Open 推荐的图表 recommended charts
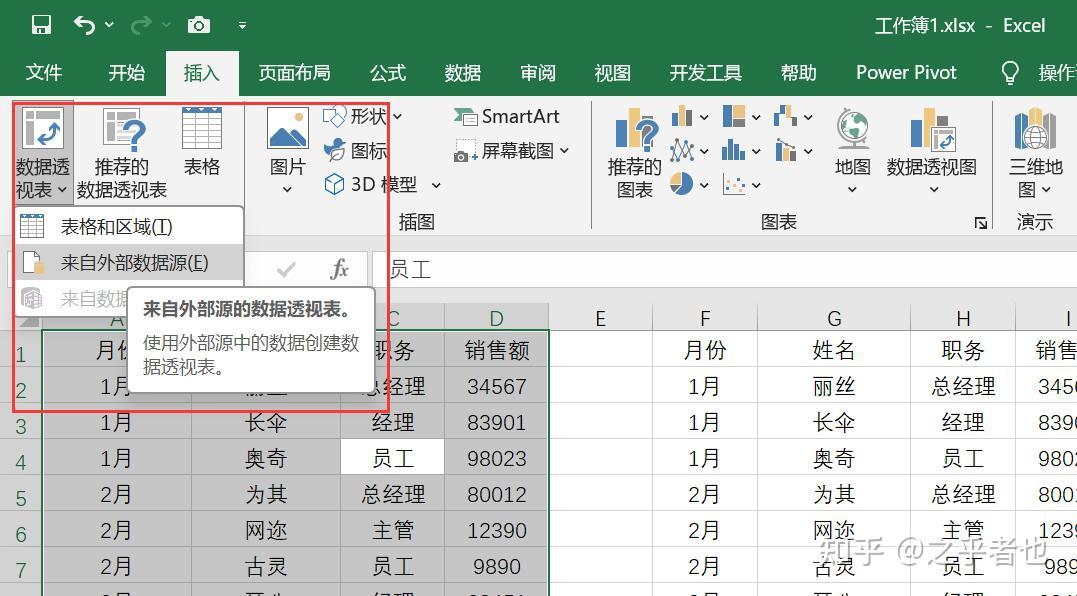1077x596 pixels. [x=633, y=150]
